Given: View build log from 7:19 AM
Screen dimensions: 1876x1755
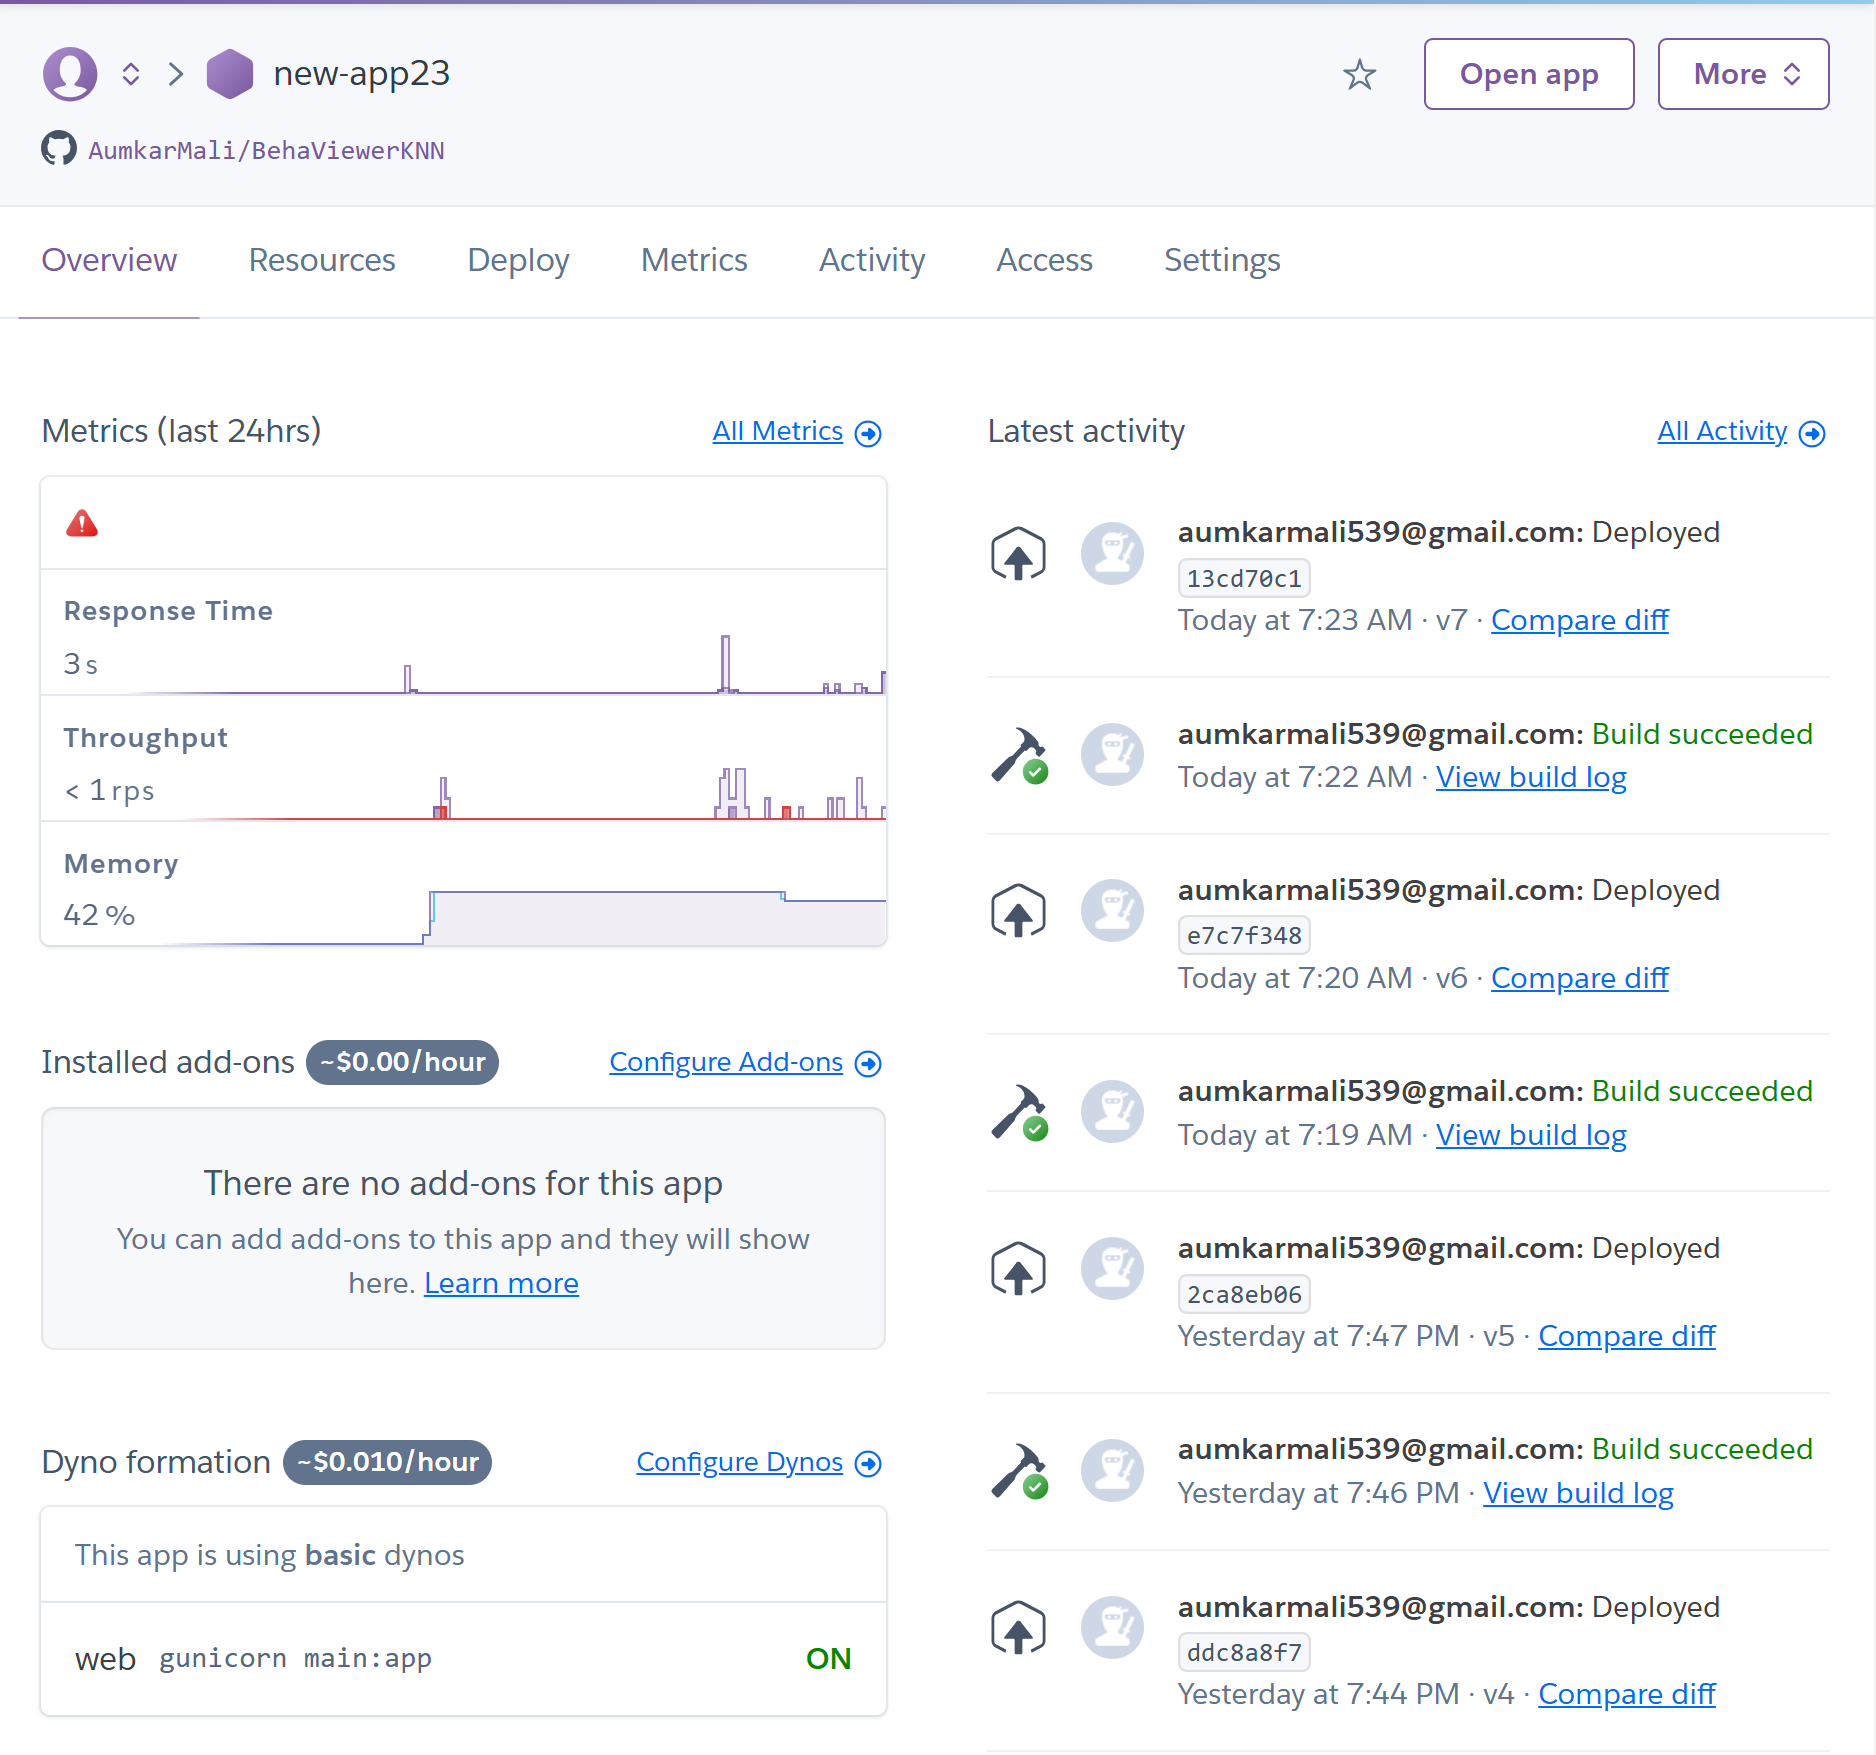Looking at the screenshot, I should (x=1531, y=1135).
